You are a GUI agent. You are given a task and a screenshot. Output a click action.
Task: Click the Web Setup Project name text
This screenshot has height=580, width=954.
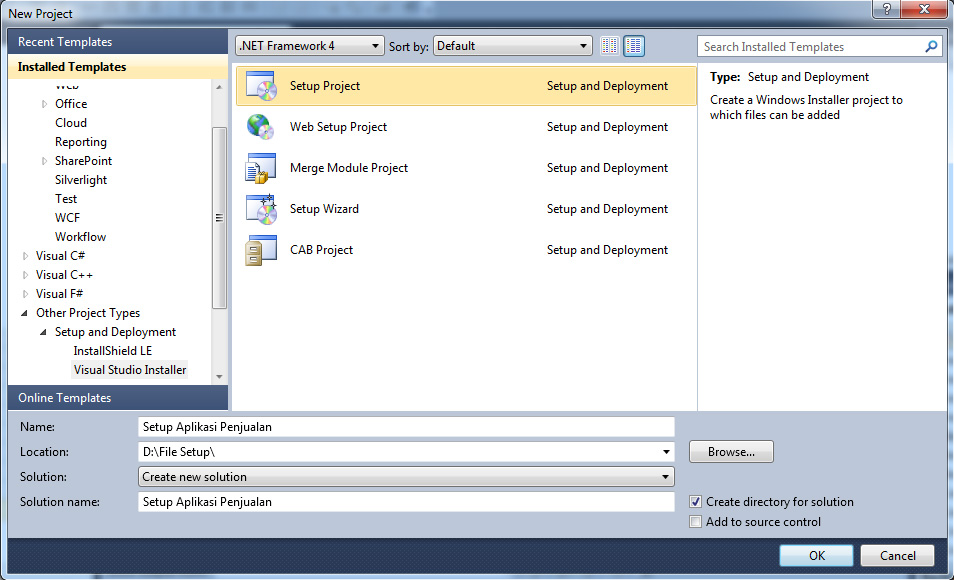338,127
